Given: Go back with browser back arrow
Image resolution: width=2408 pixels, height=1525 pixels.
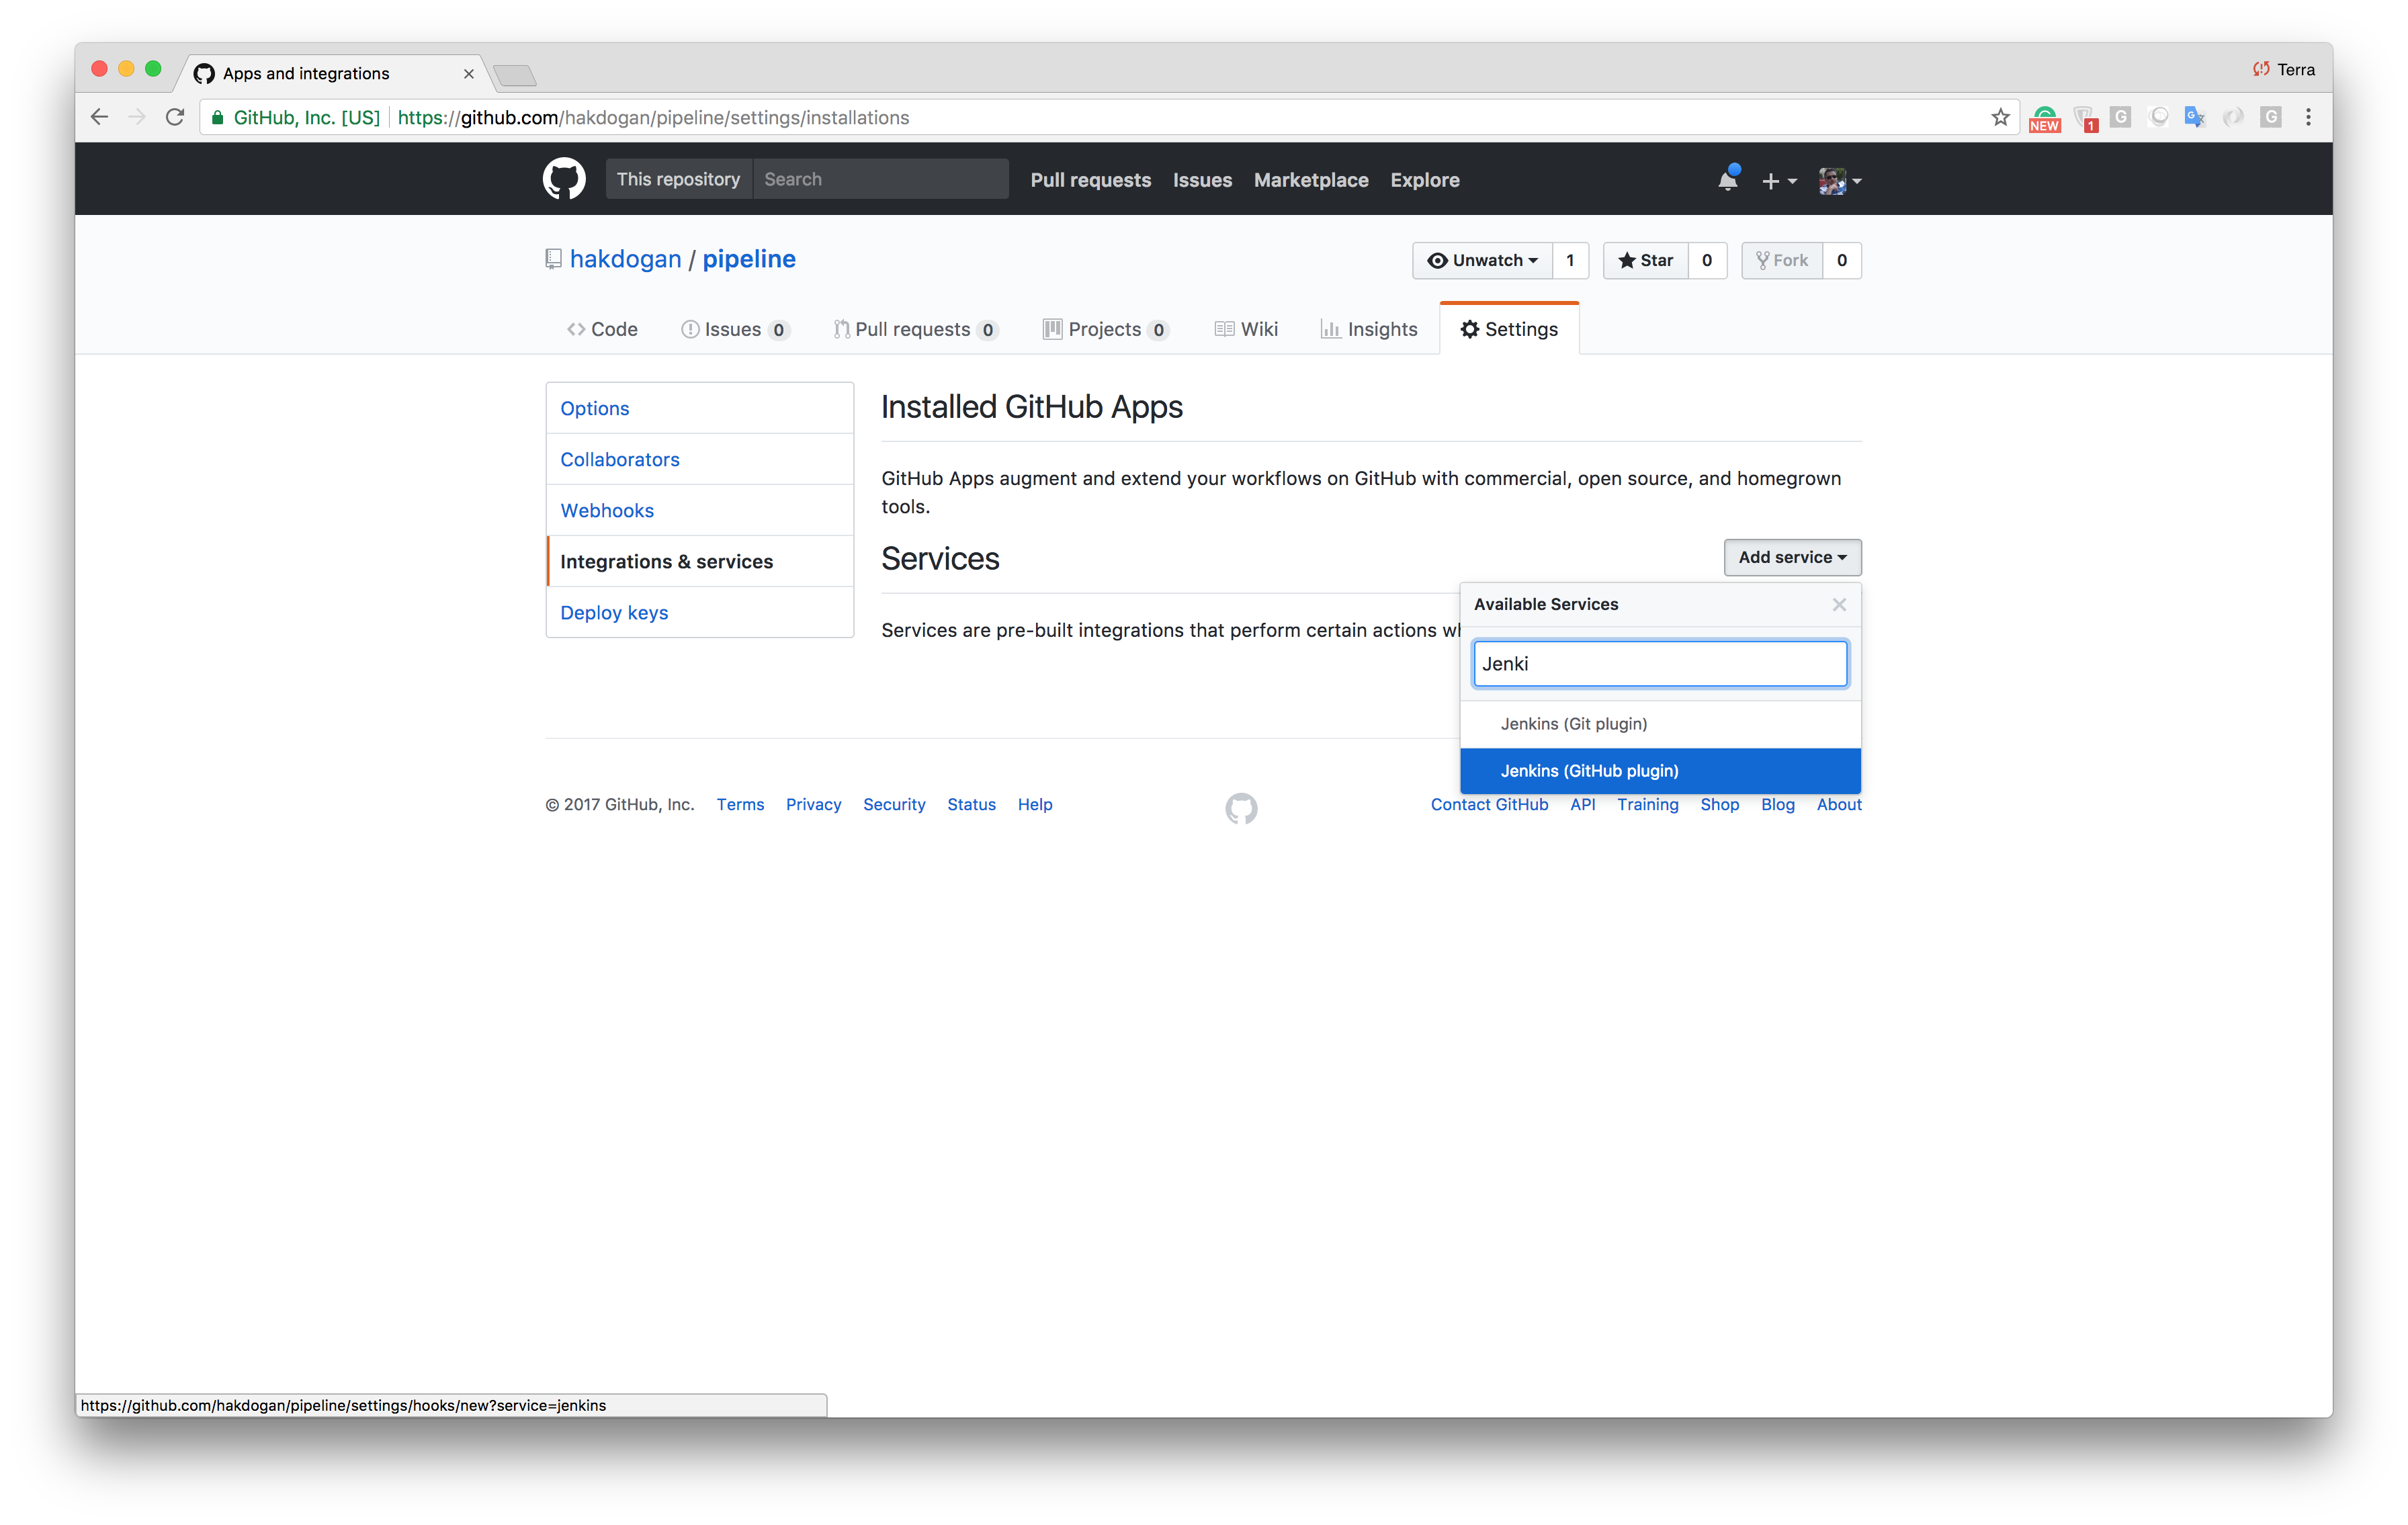Looking at the screenshot, I should 99,118.
